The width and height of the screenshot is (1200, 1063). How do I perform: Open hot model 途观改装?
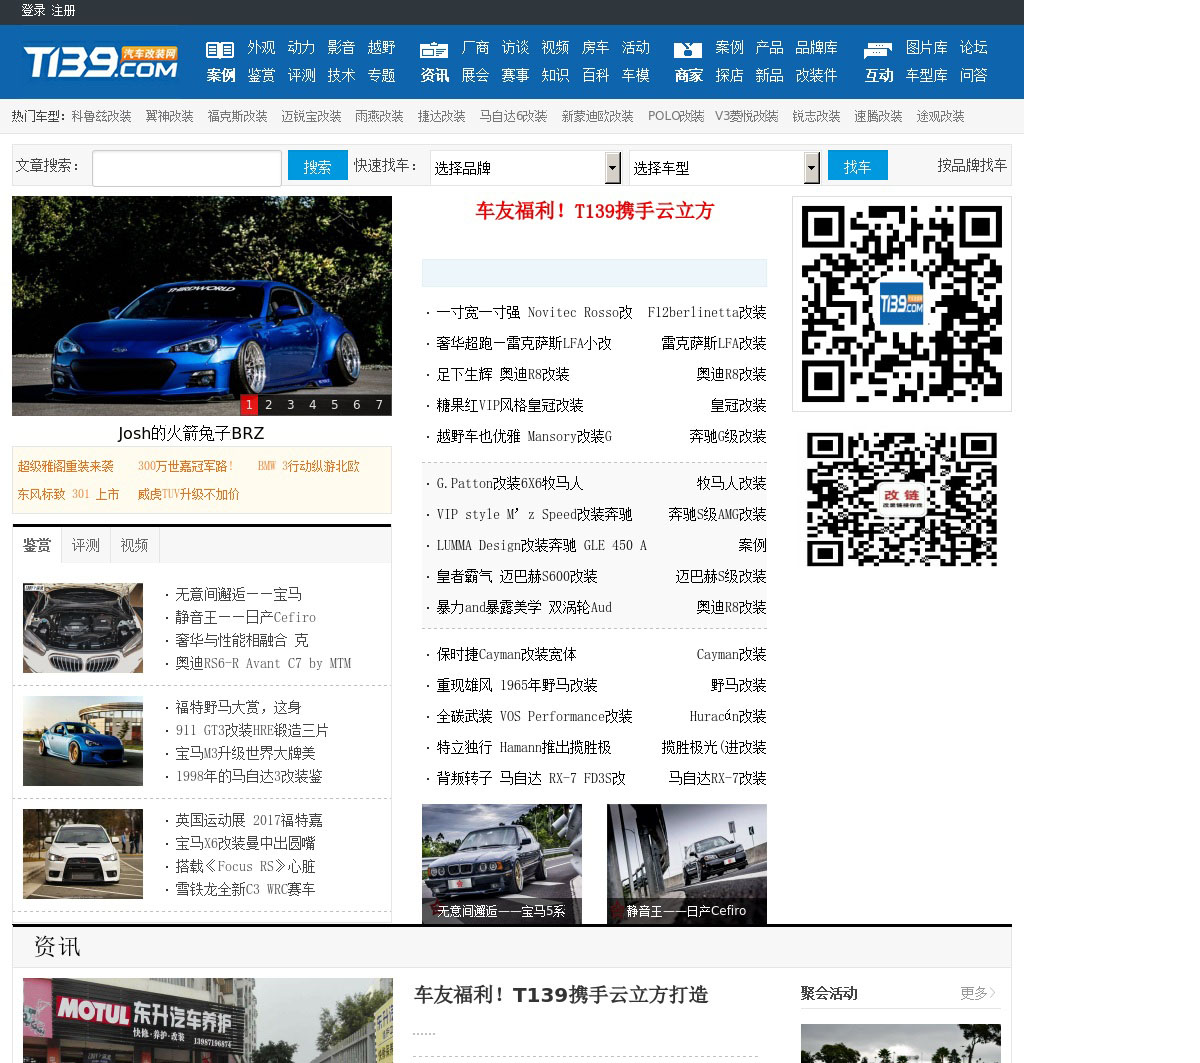(940, 116)
